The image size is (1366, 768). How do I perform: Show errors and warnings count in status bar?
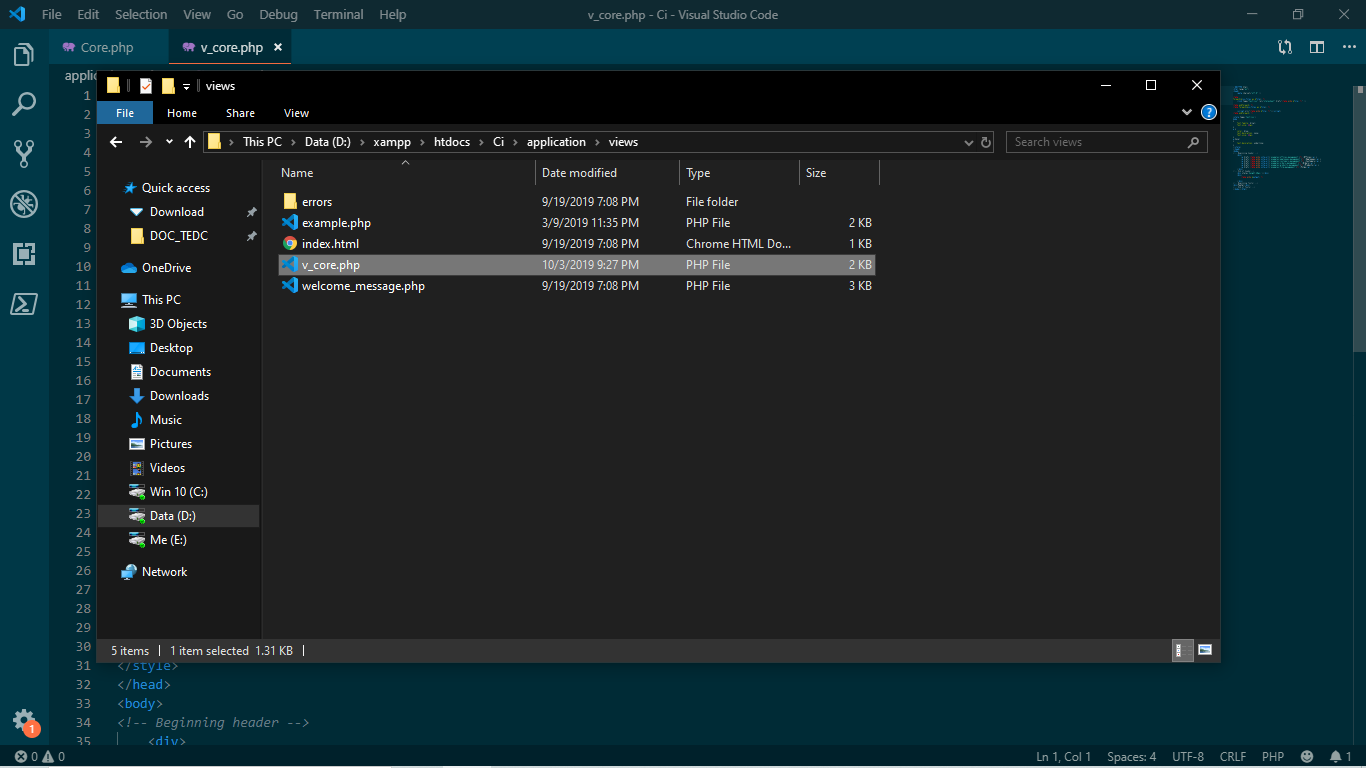[40, 757]
